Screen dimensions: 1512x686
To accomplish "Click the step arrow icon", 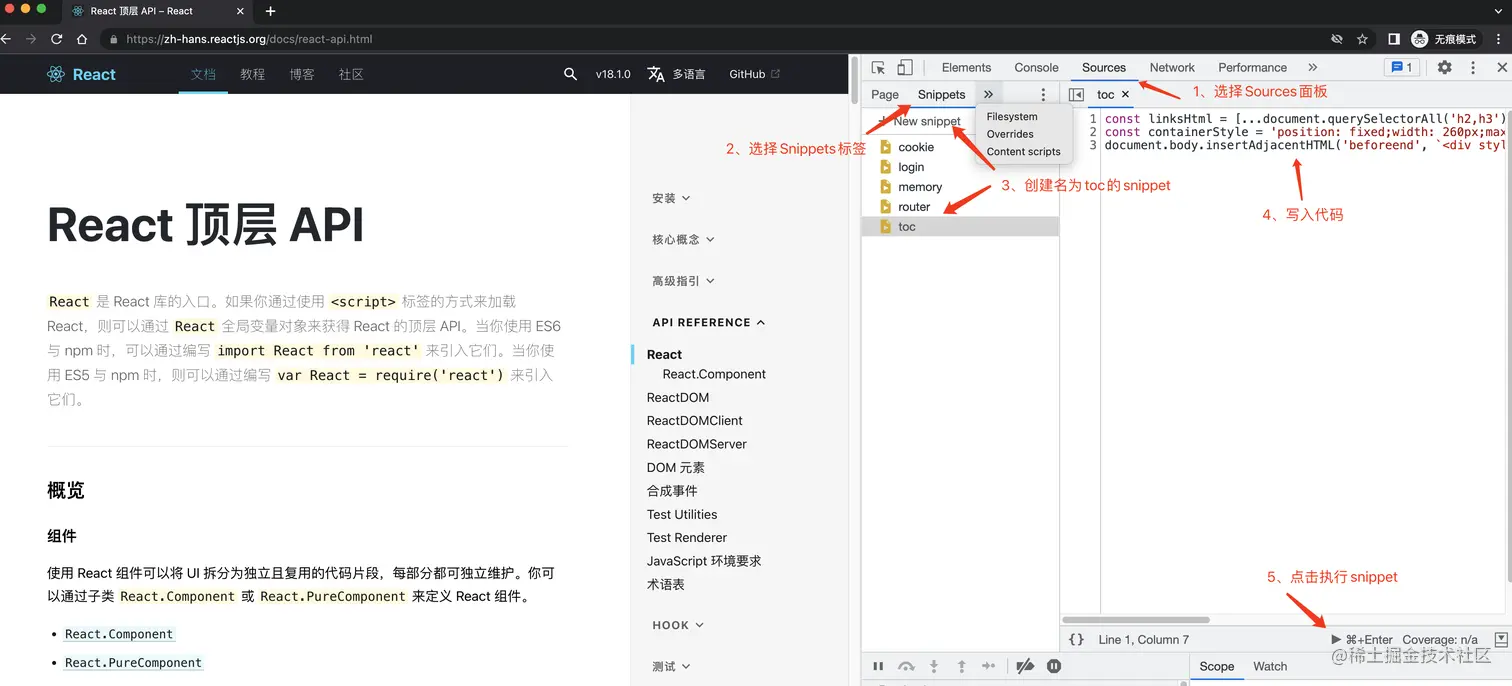I will (988, 666).
